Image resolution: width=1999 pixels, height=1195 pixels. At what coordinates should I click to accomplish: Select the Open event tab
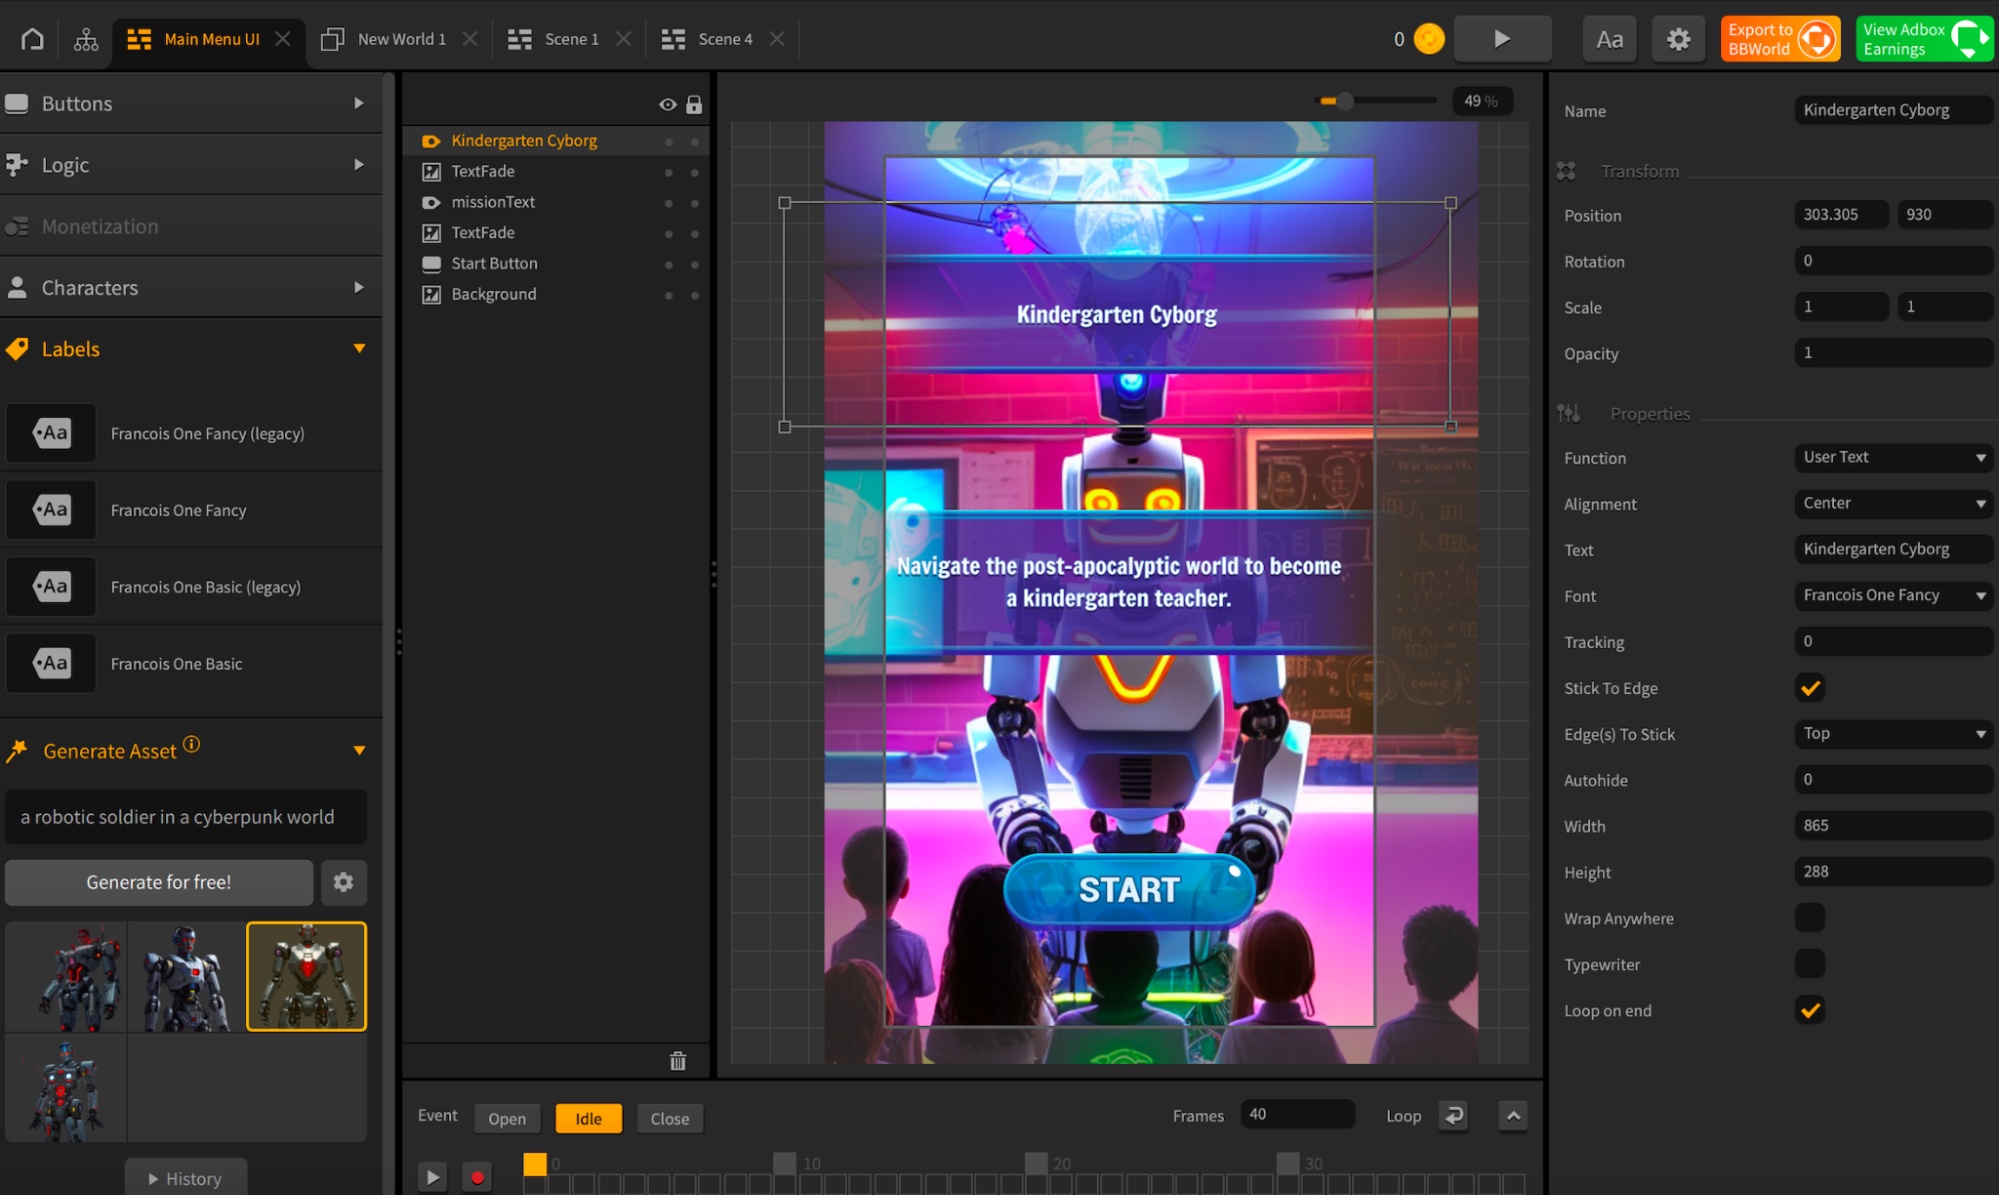[506, 1118]
